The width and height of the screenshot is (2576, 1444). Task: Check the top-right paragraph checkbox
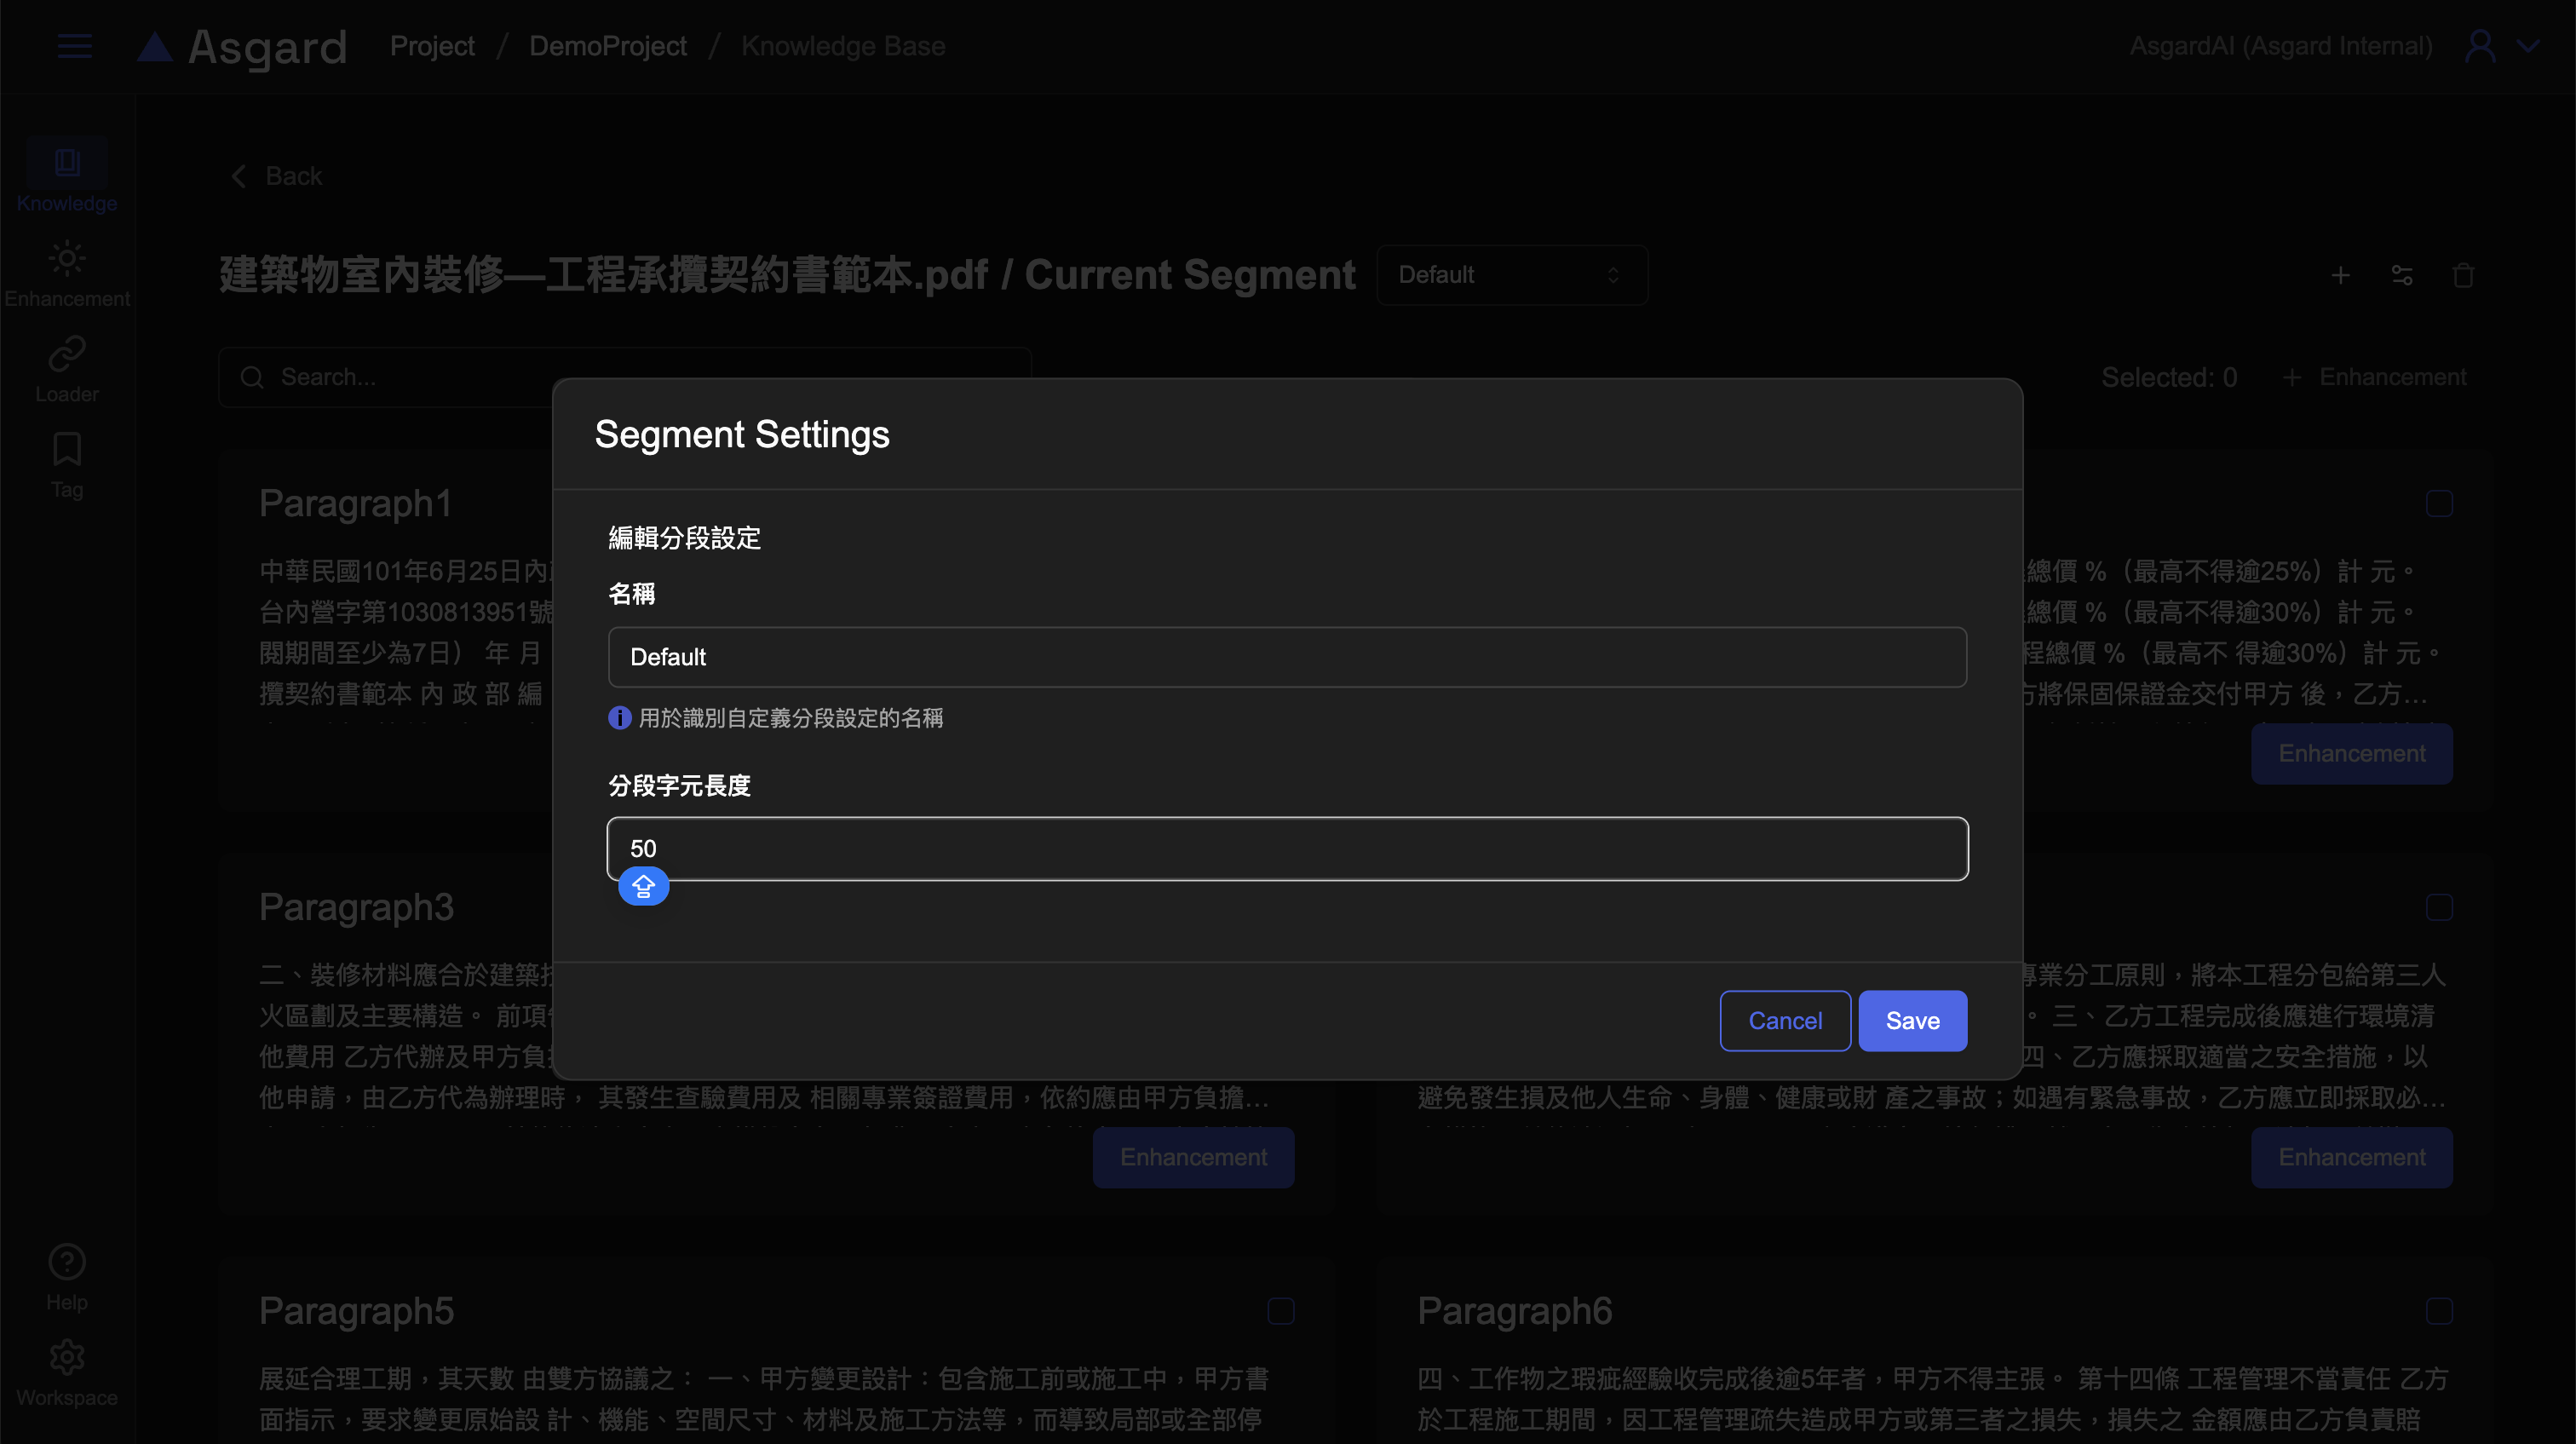coord(2439,503)
